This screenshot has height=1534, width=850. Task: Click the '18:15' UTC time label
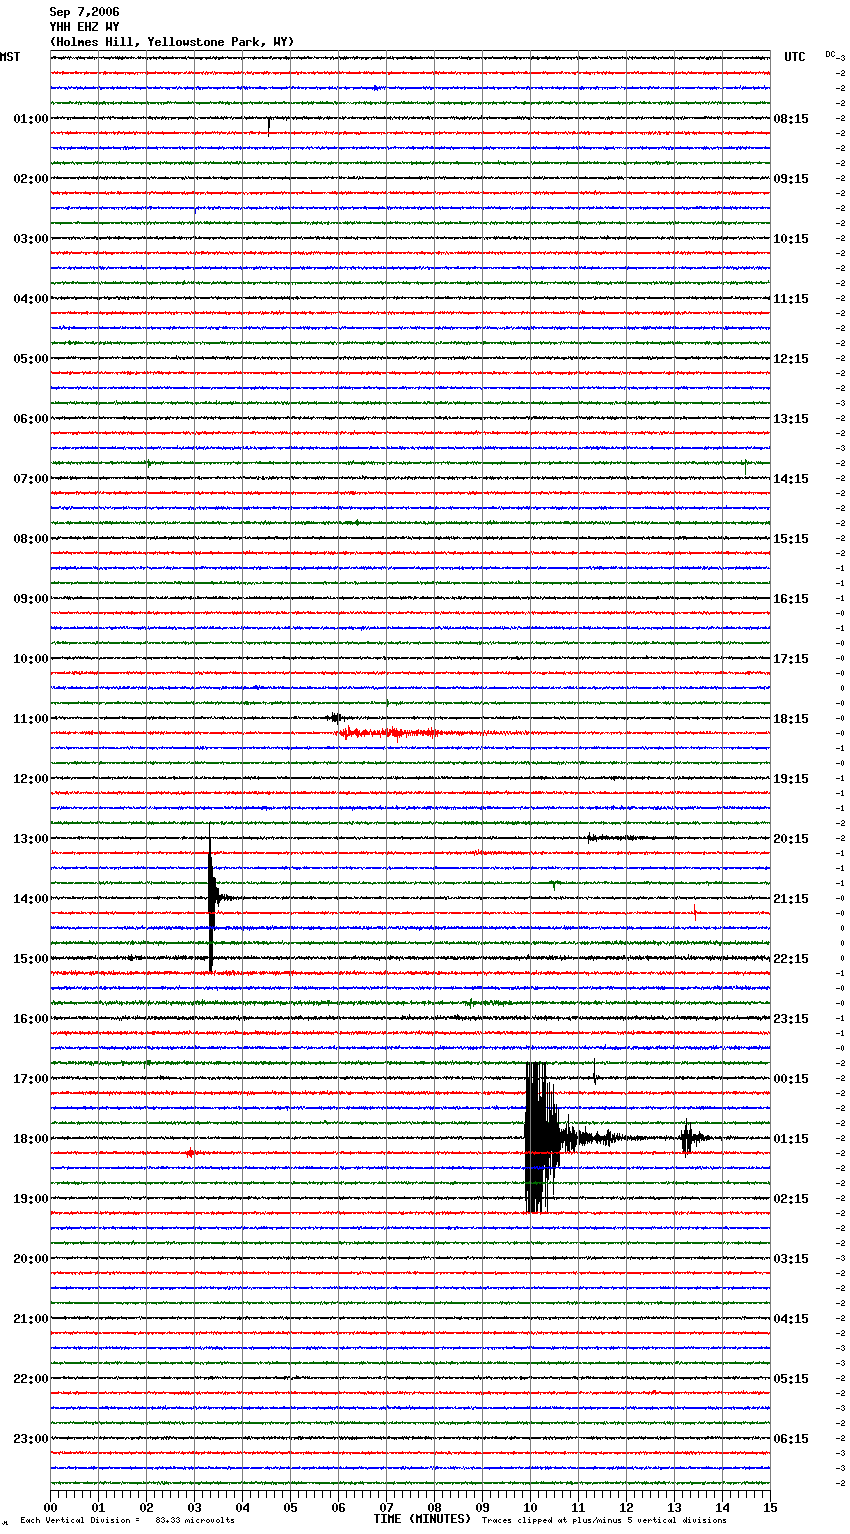tap(791, 719)
